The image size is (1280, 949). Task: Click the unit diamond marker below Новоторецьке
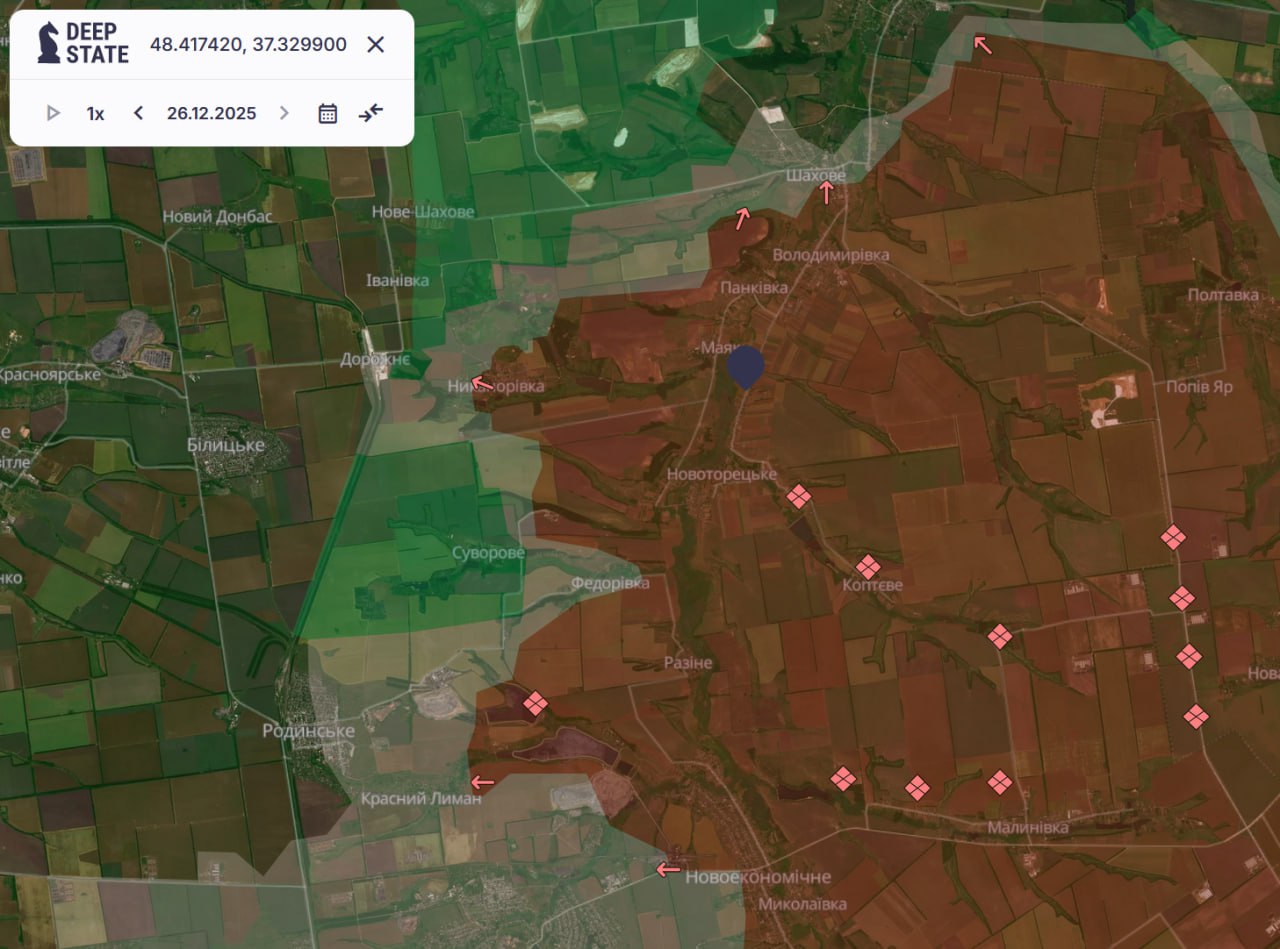(x=798, y=496)
